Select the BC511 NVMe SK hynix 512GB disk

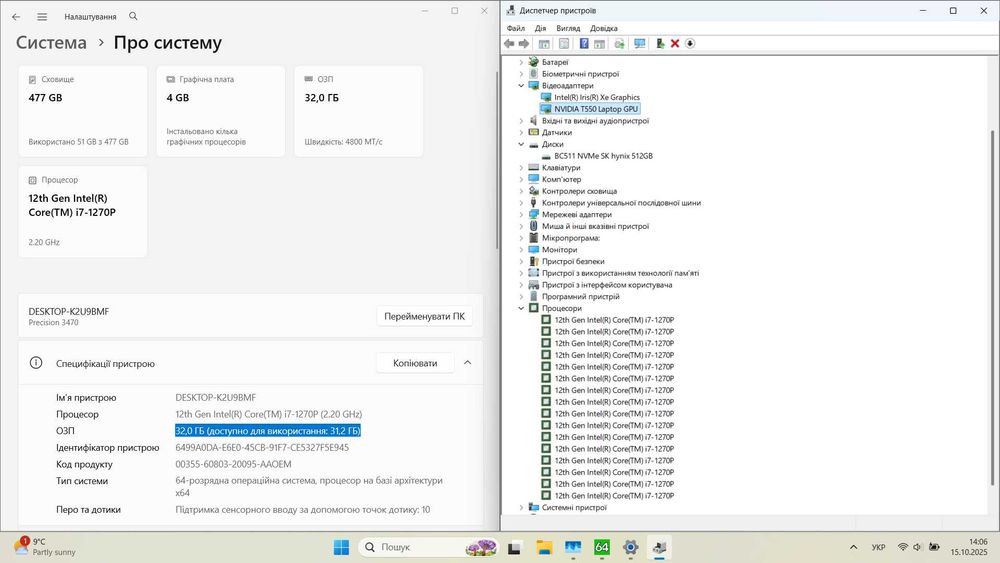pyautogui.click(x=603, y=156)
